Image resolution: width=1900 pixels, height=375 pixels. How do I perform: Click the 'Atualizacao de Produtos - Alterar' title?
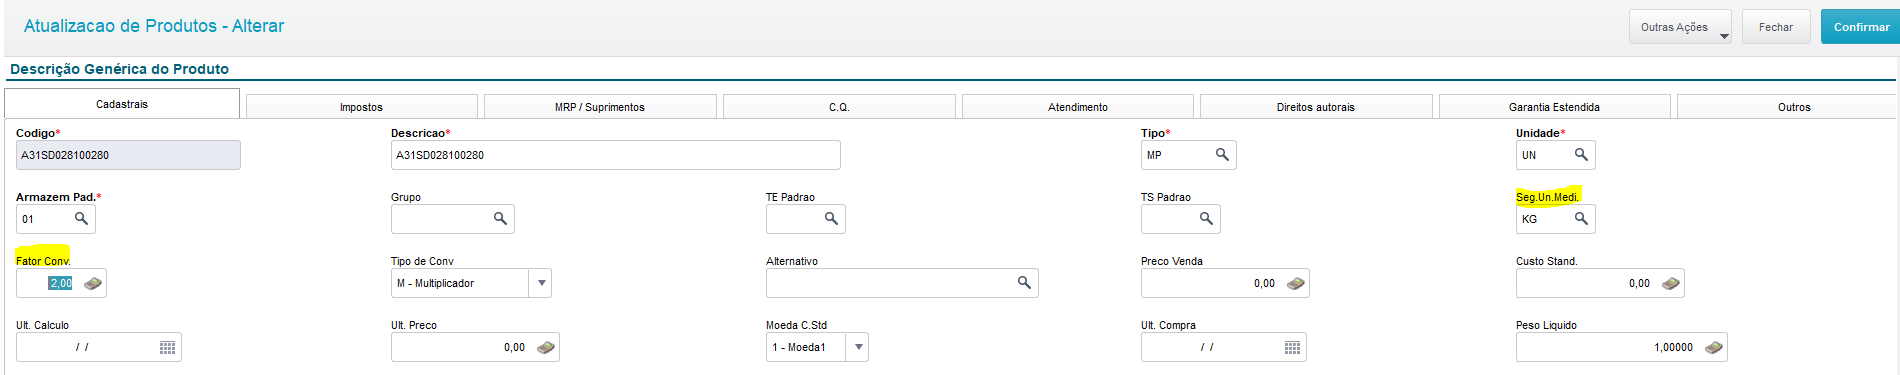154,26
